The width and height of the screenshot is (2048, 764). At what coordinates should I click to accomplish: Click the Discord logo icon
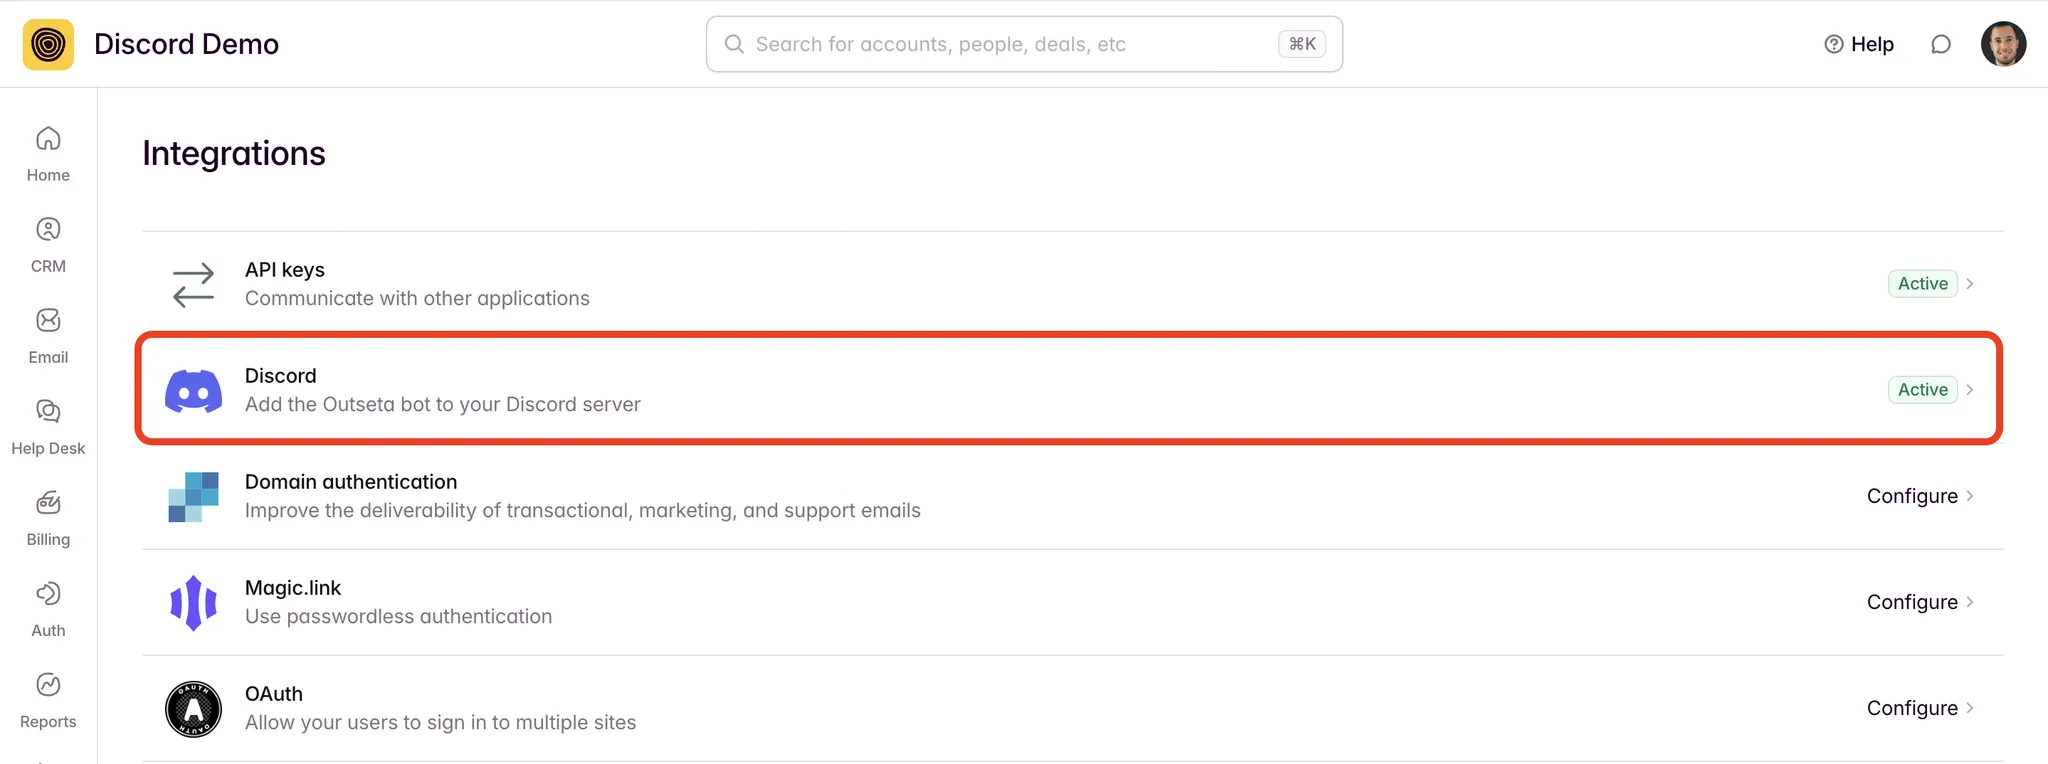pyautogui.click(x=193, y=390)
